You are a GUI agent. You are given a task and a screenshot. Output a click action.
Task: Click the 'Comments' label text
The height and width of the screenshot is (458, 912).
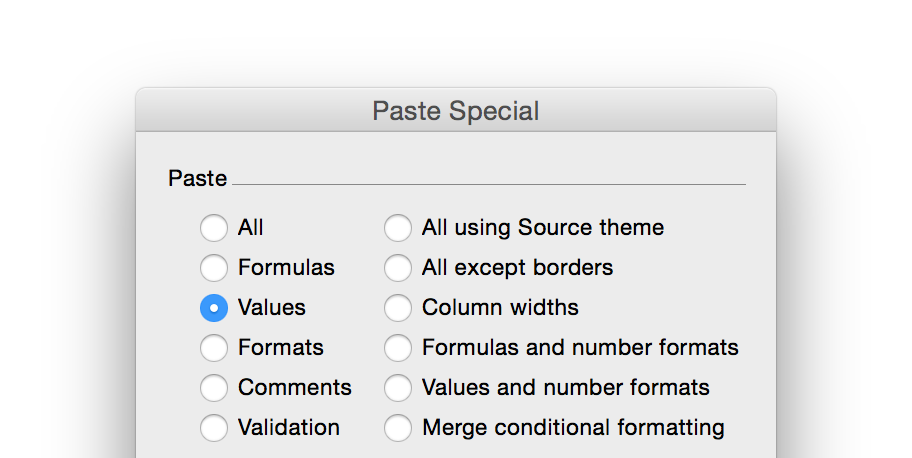[x=294, y=388]
